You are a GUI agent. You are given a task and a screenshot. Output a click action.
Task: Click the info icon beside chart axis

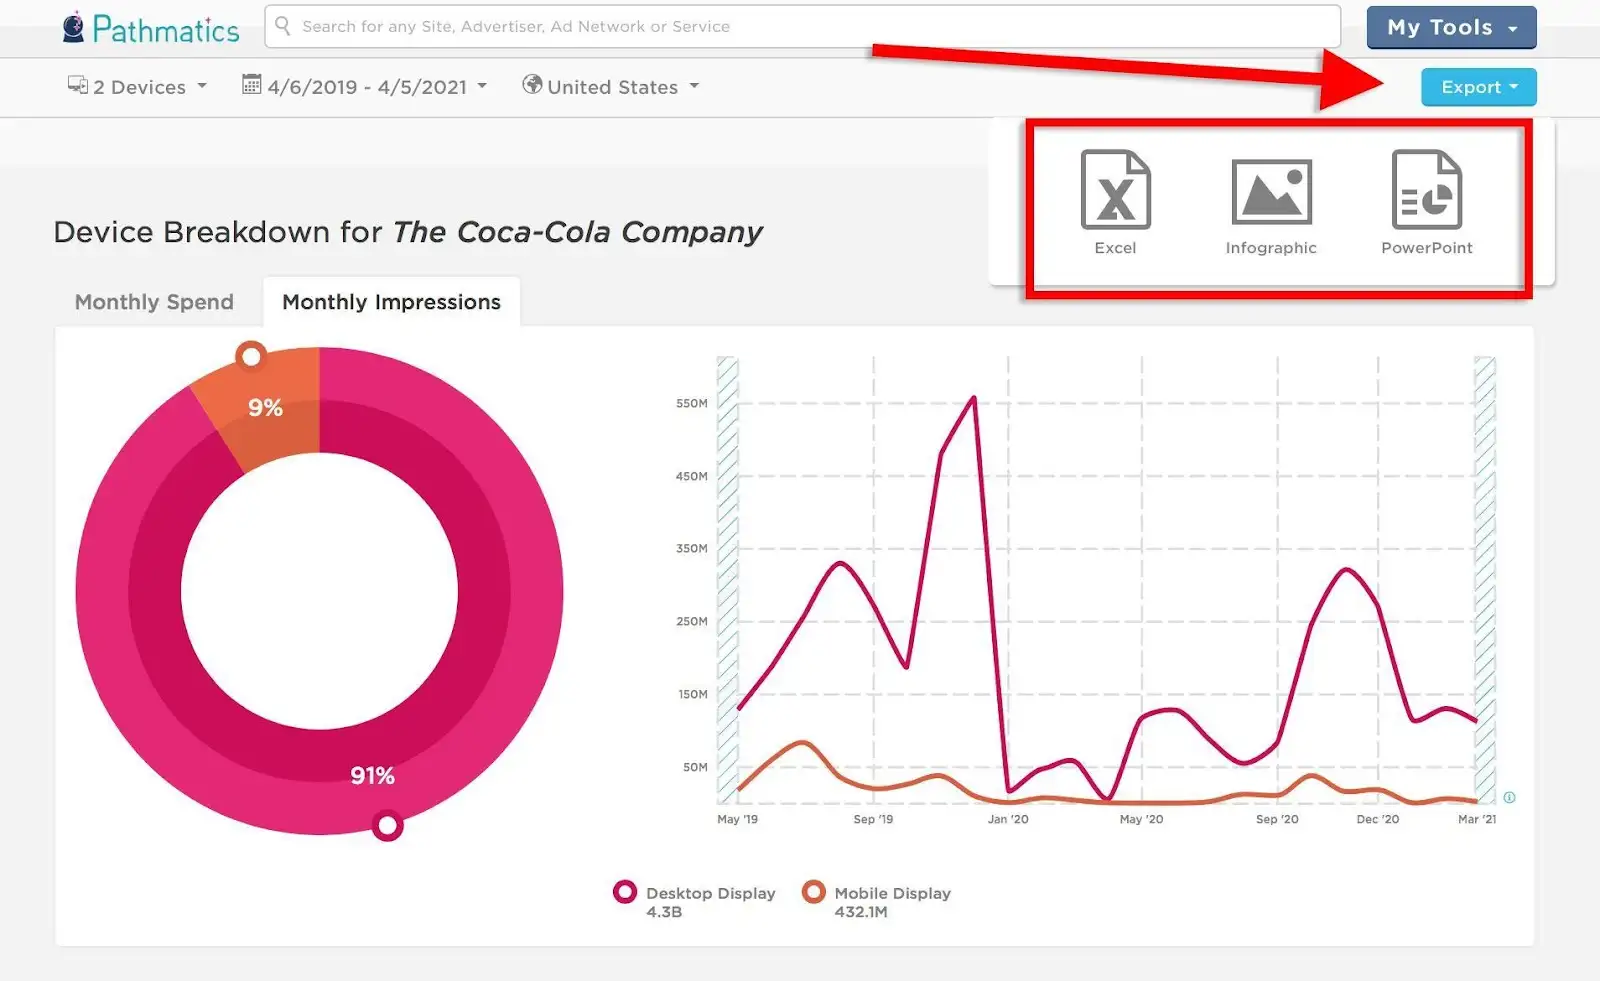(1509, 797)
